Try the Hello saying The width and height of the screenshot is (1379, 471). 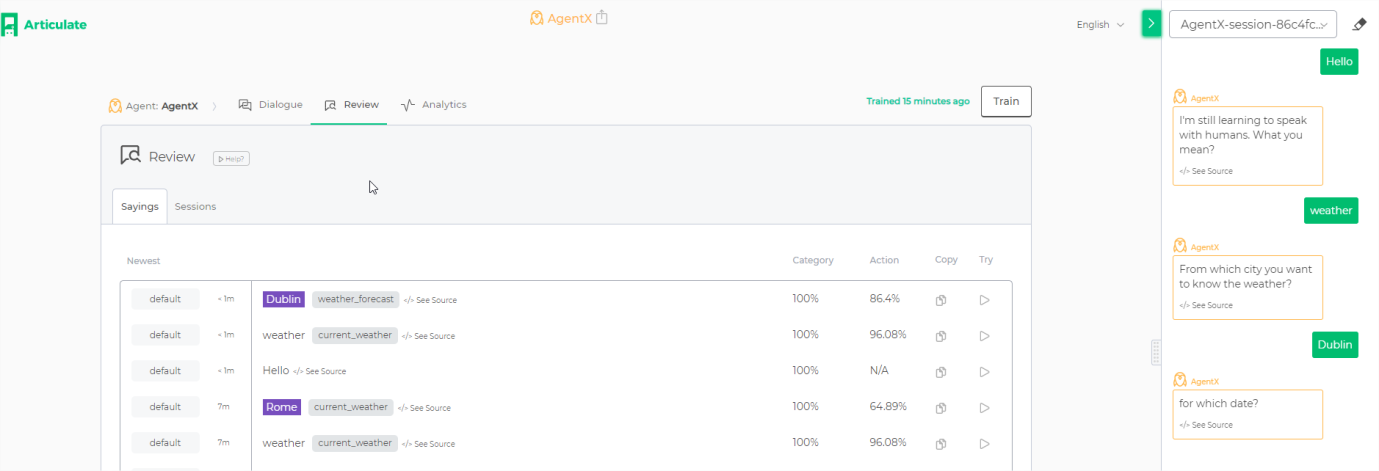tap(984, 372)
